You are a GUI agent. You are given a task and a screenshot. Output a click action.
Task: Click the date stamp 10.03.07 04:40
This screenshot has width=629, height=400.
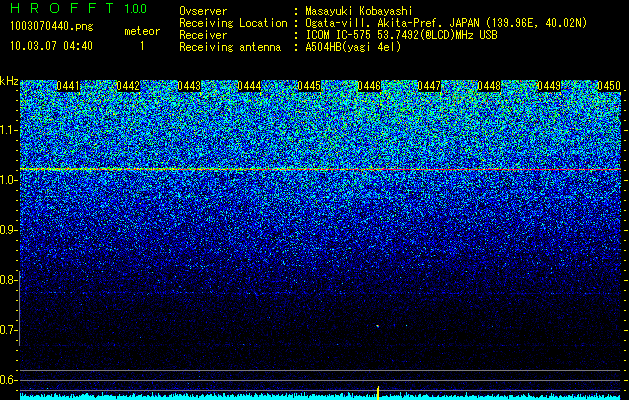pos(51,46)
